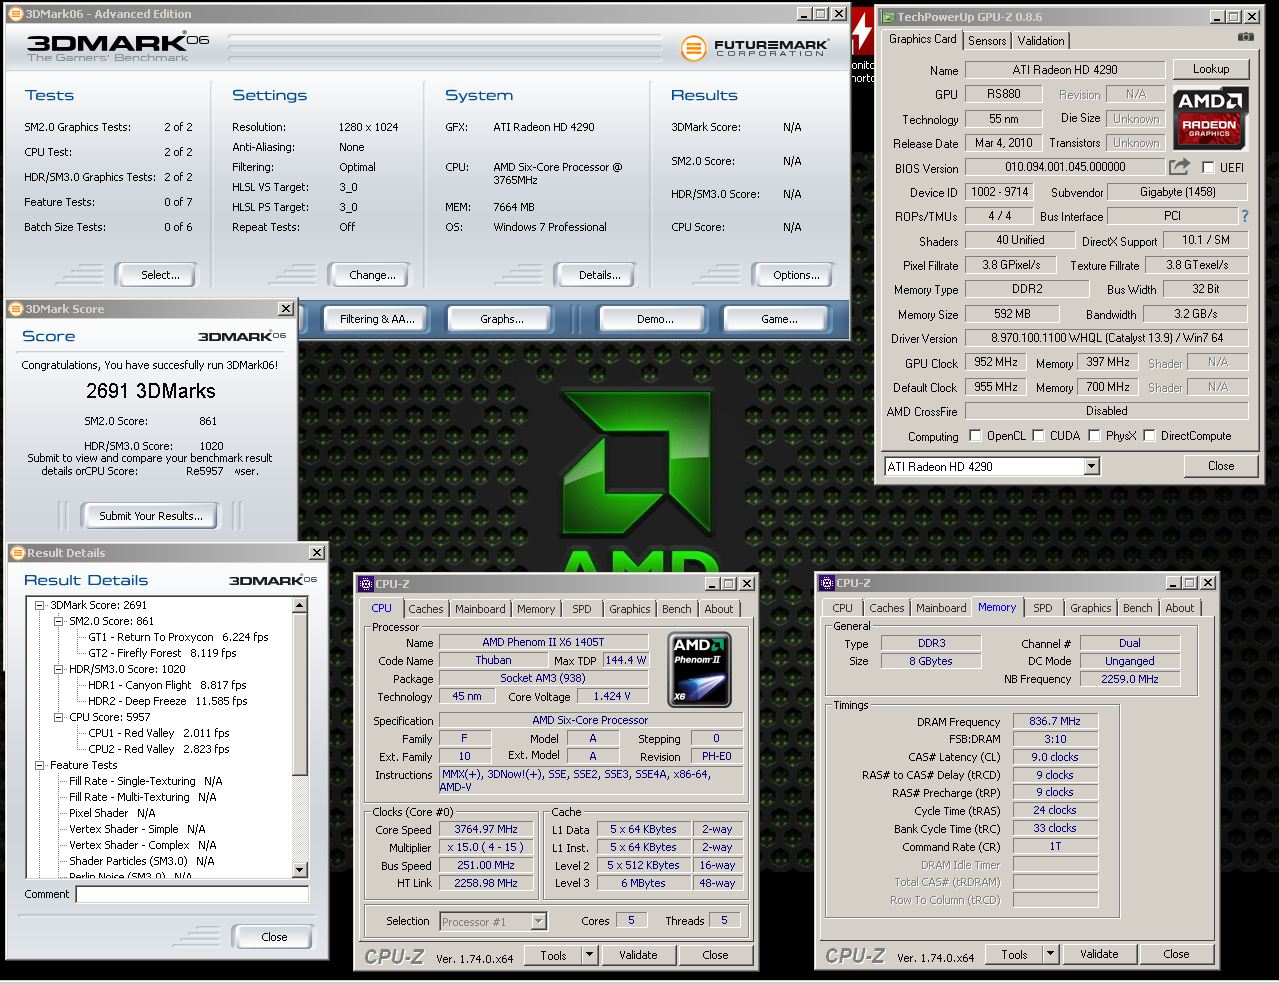Select GT1 - Return To Proxycon result row

point(178,637)
